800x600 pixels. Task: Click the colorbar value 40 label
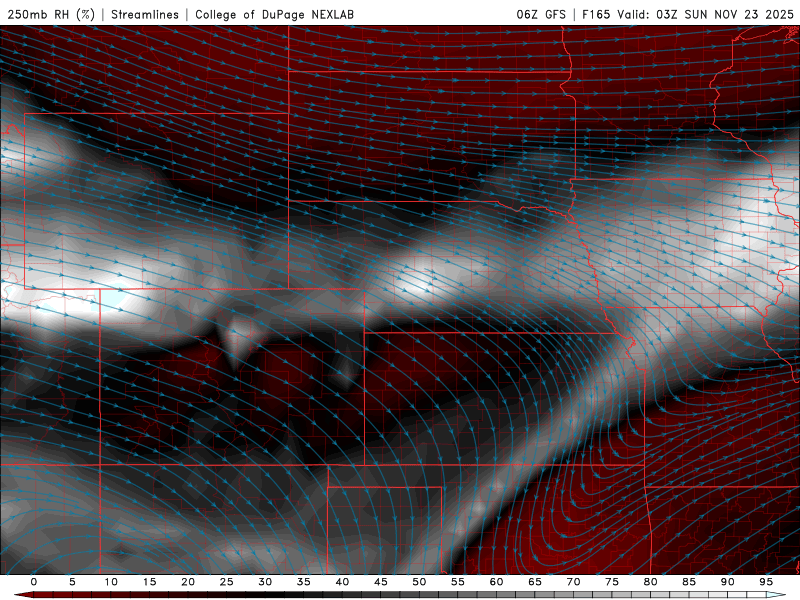coord(342,582)
